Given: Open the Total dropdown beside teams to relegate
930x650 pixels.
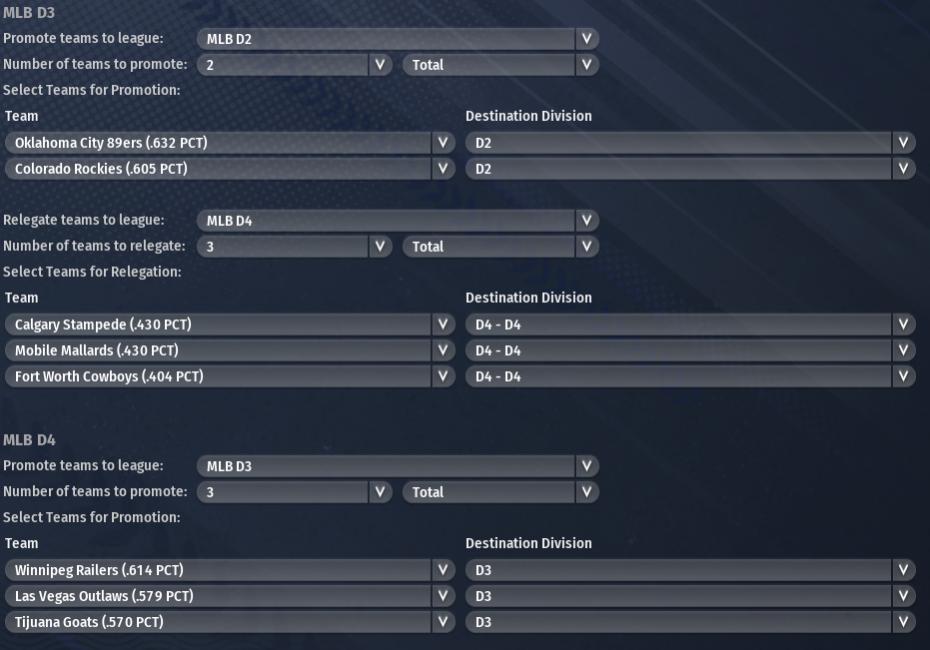Looking at the screenshot, I should (x=500, y=247).
